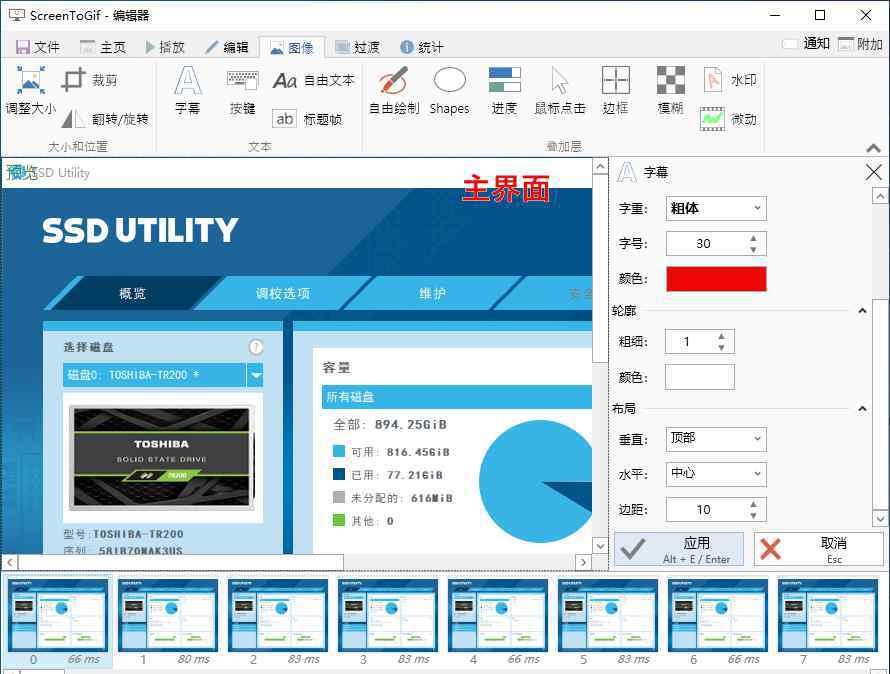The width and height of the screenshot is (890, 674).
Task: Switch to the 播放 tab
Action: [x=165, y=47]
